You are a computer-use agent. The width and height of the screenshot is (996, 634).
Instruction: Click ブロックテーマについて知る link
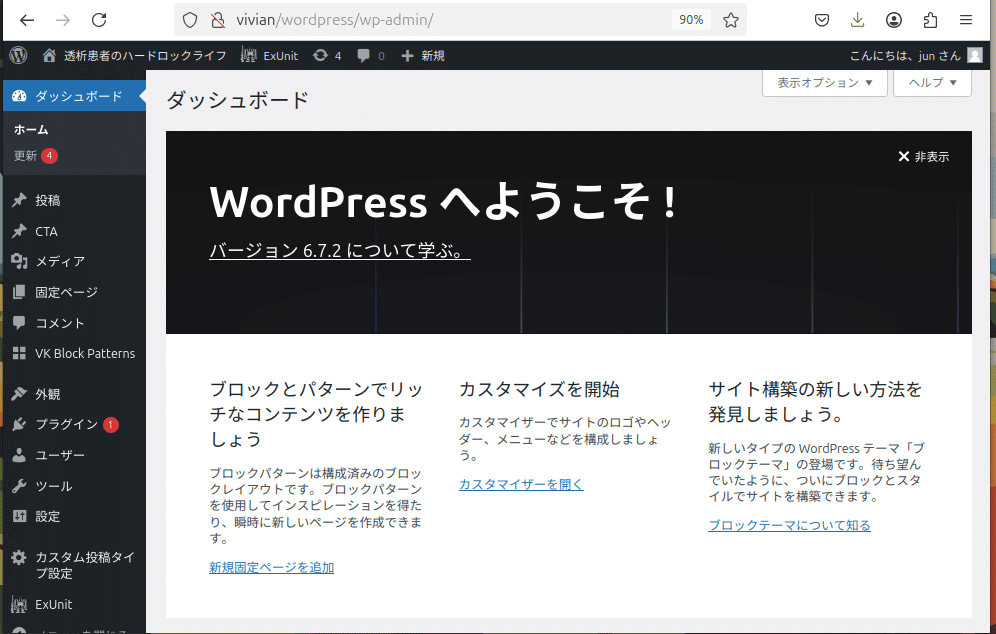pos(790,525)
